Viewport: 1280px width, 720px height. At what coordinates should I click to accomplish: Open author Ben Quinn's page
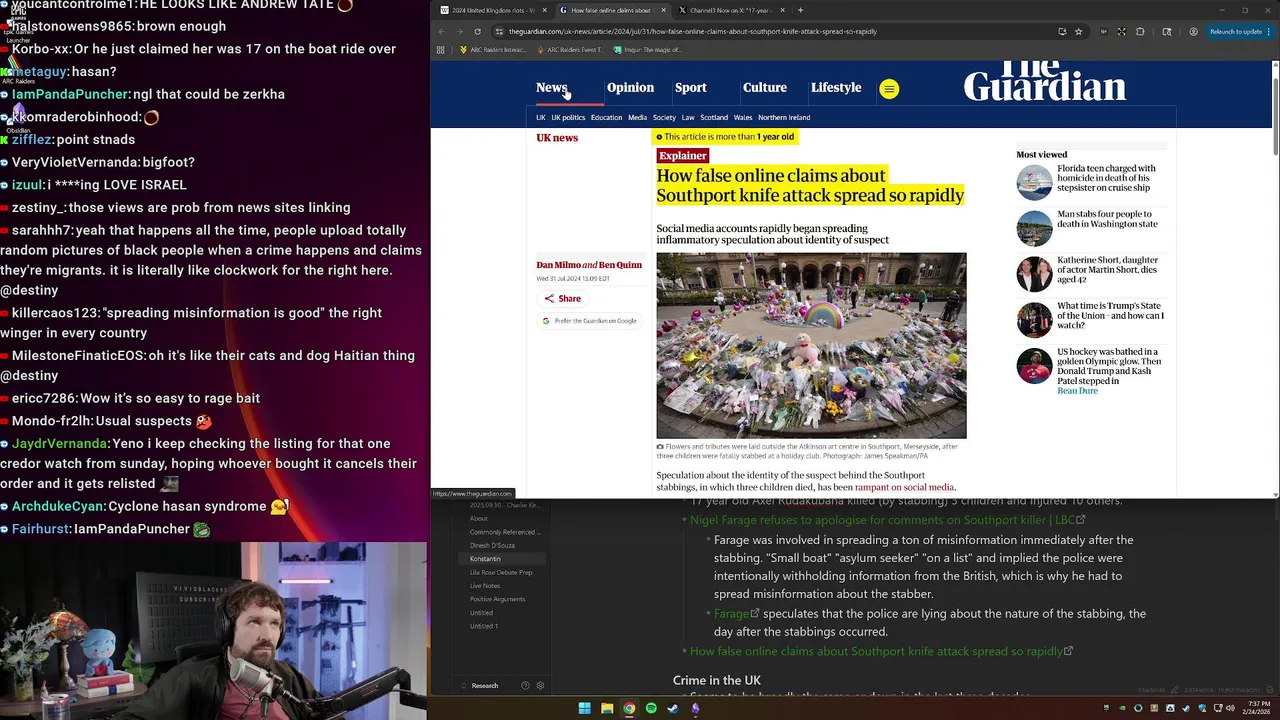(x=620, y=265)
